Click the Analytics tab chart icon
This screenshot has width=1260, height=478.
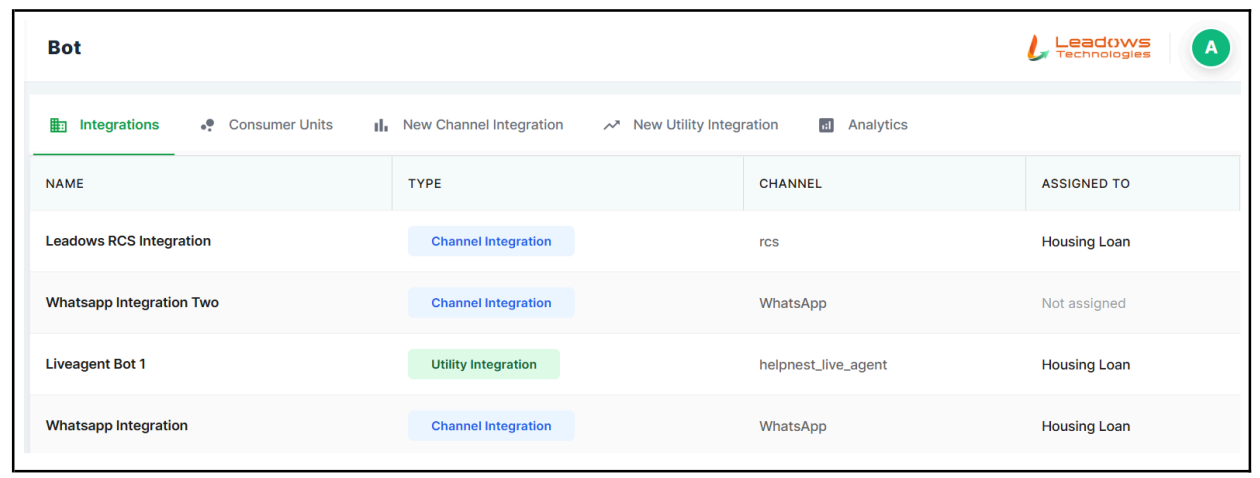826,125
